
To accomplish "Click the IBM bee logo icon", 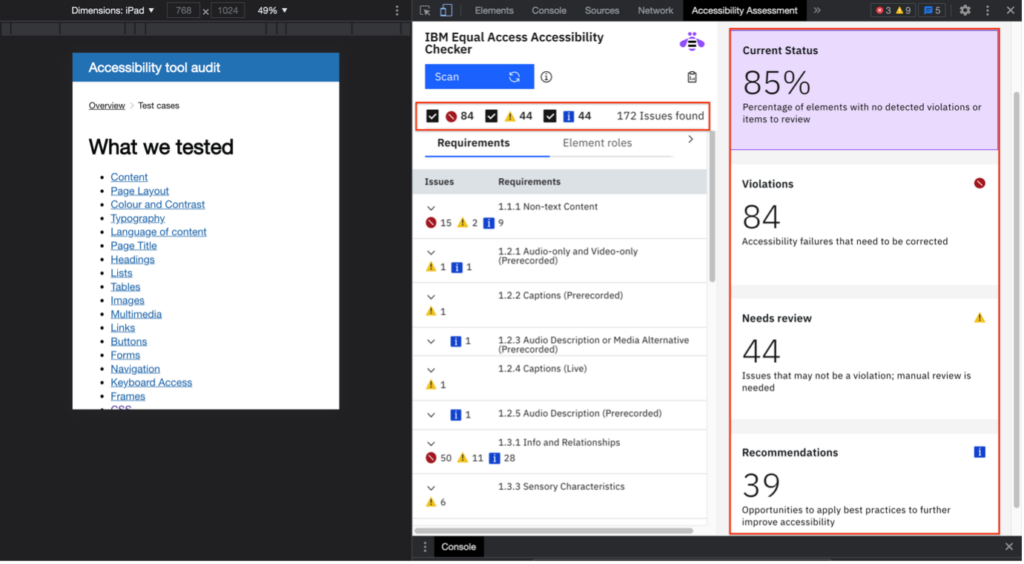I will pyautogui.click(x=692, y=42).
